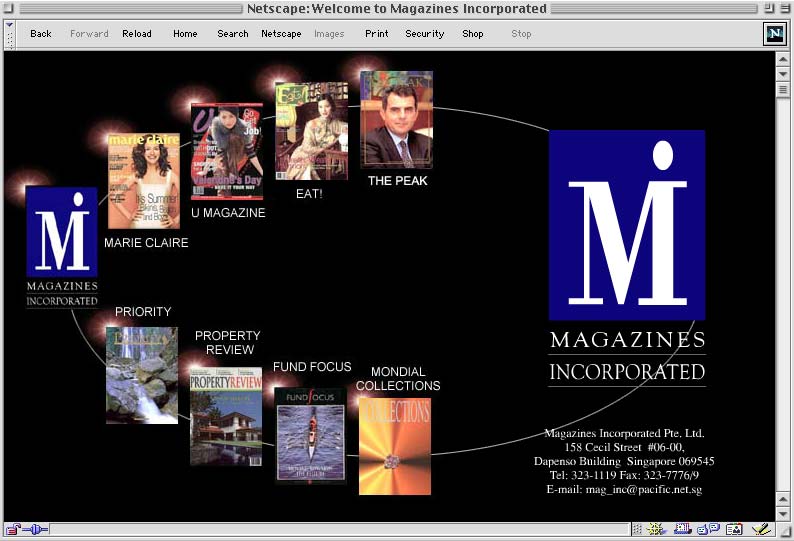Screen dimensions: 794x541
Task: Open the EAT! magazine cover
Action: (311, 131)
